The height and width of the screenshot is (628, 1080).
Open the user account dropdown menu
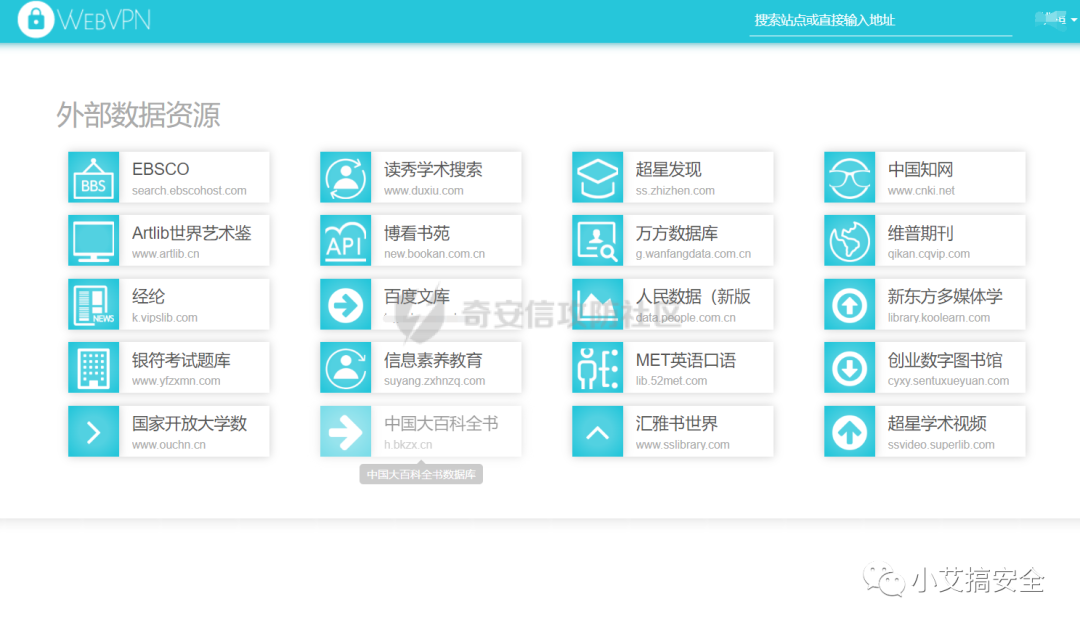coord(1056,19)
